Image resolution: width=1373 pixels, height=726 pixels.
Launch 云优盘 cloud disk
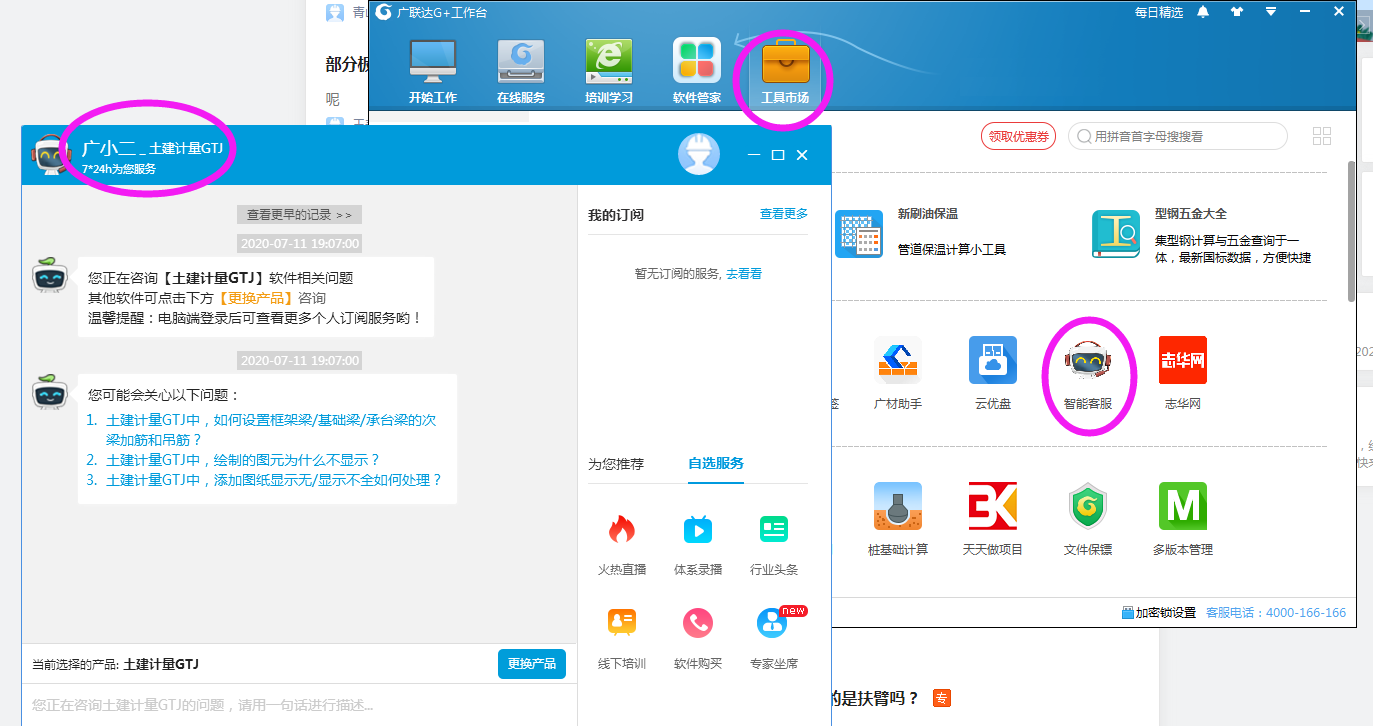[x=993, y=373]
